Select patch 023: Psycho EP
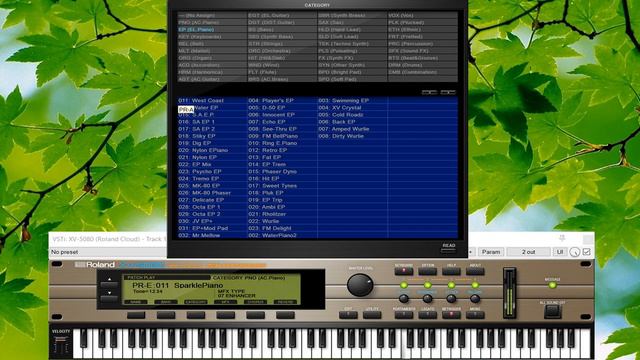This screenshot has height=360, width=640. tap(212, 171)
